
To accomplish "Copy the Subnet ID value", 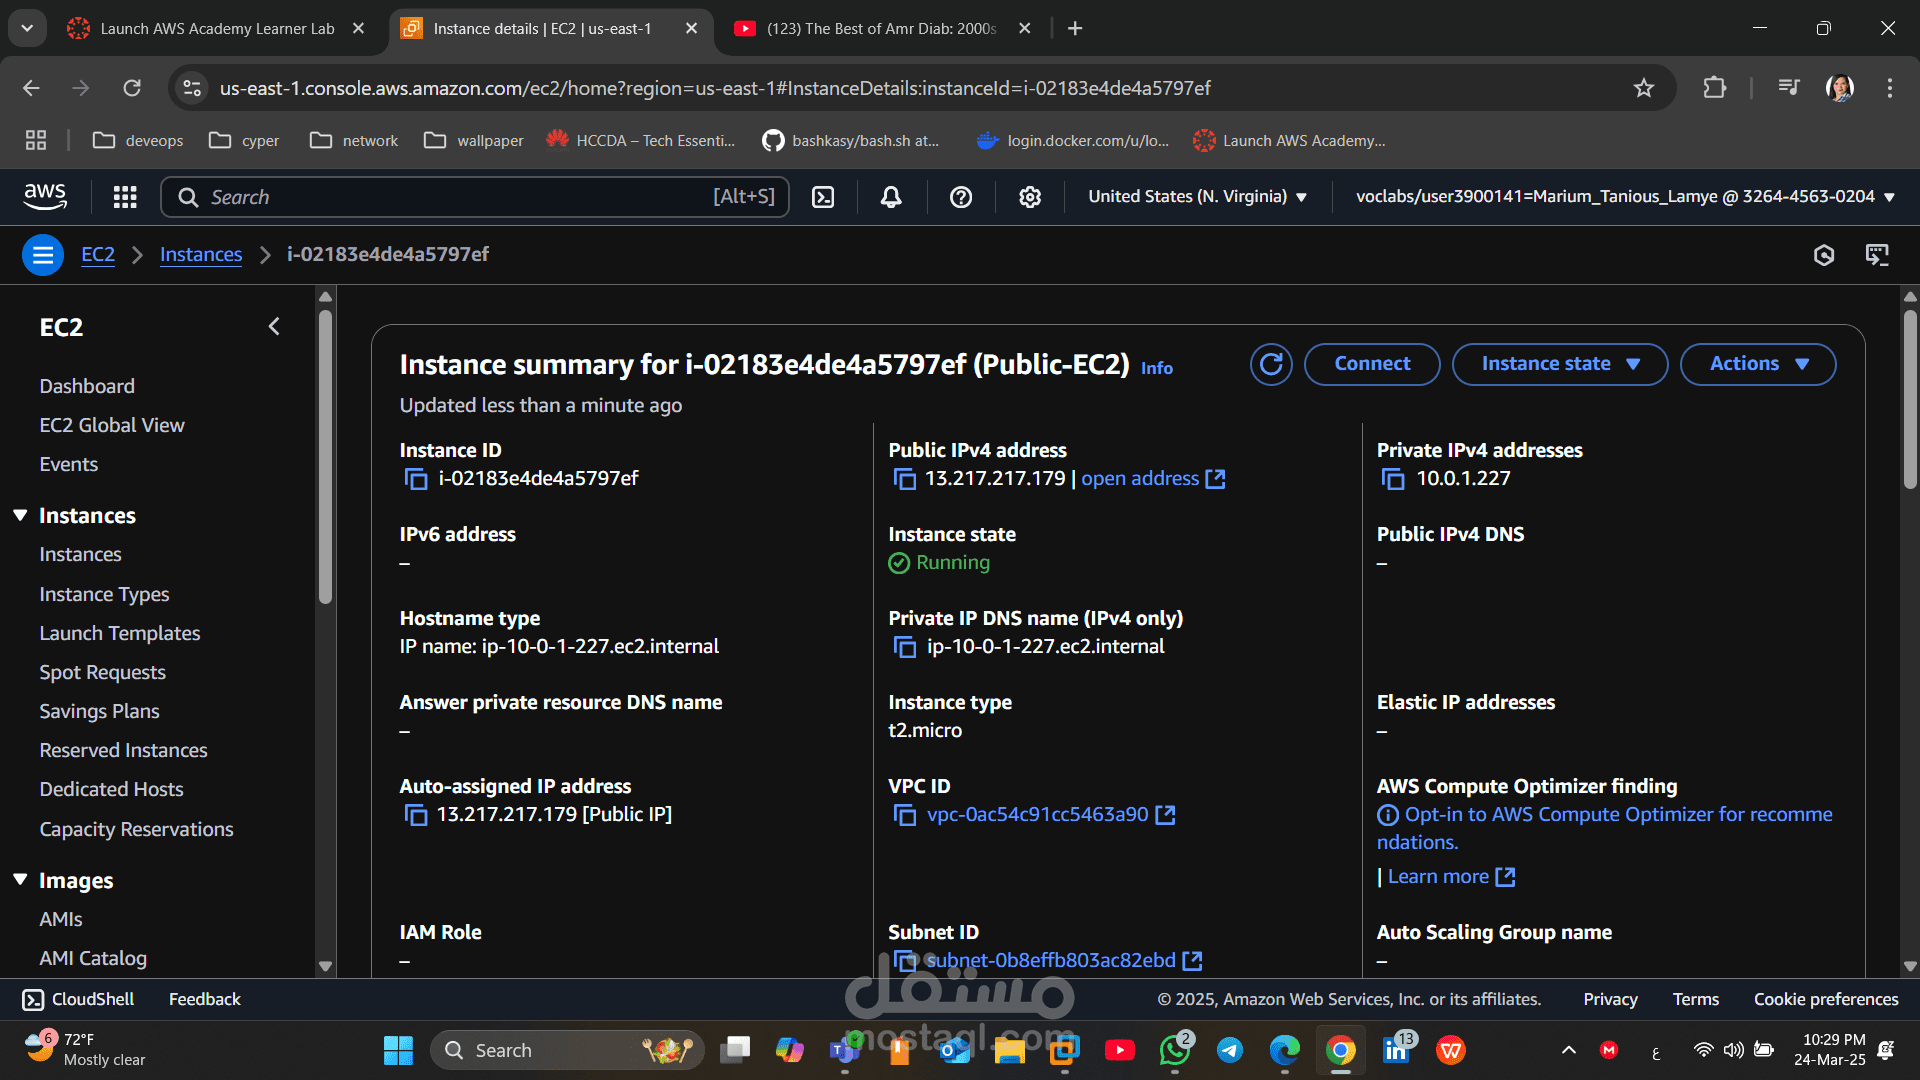I will tap(904, 961).
